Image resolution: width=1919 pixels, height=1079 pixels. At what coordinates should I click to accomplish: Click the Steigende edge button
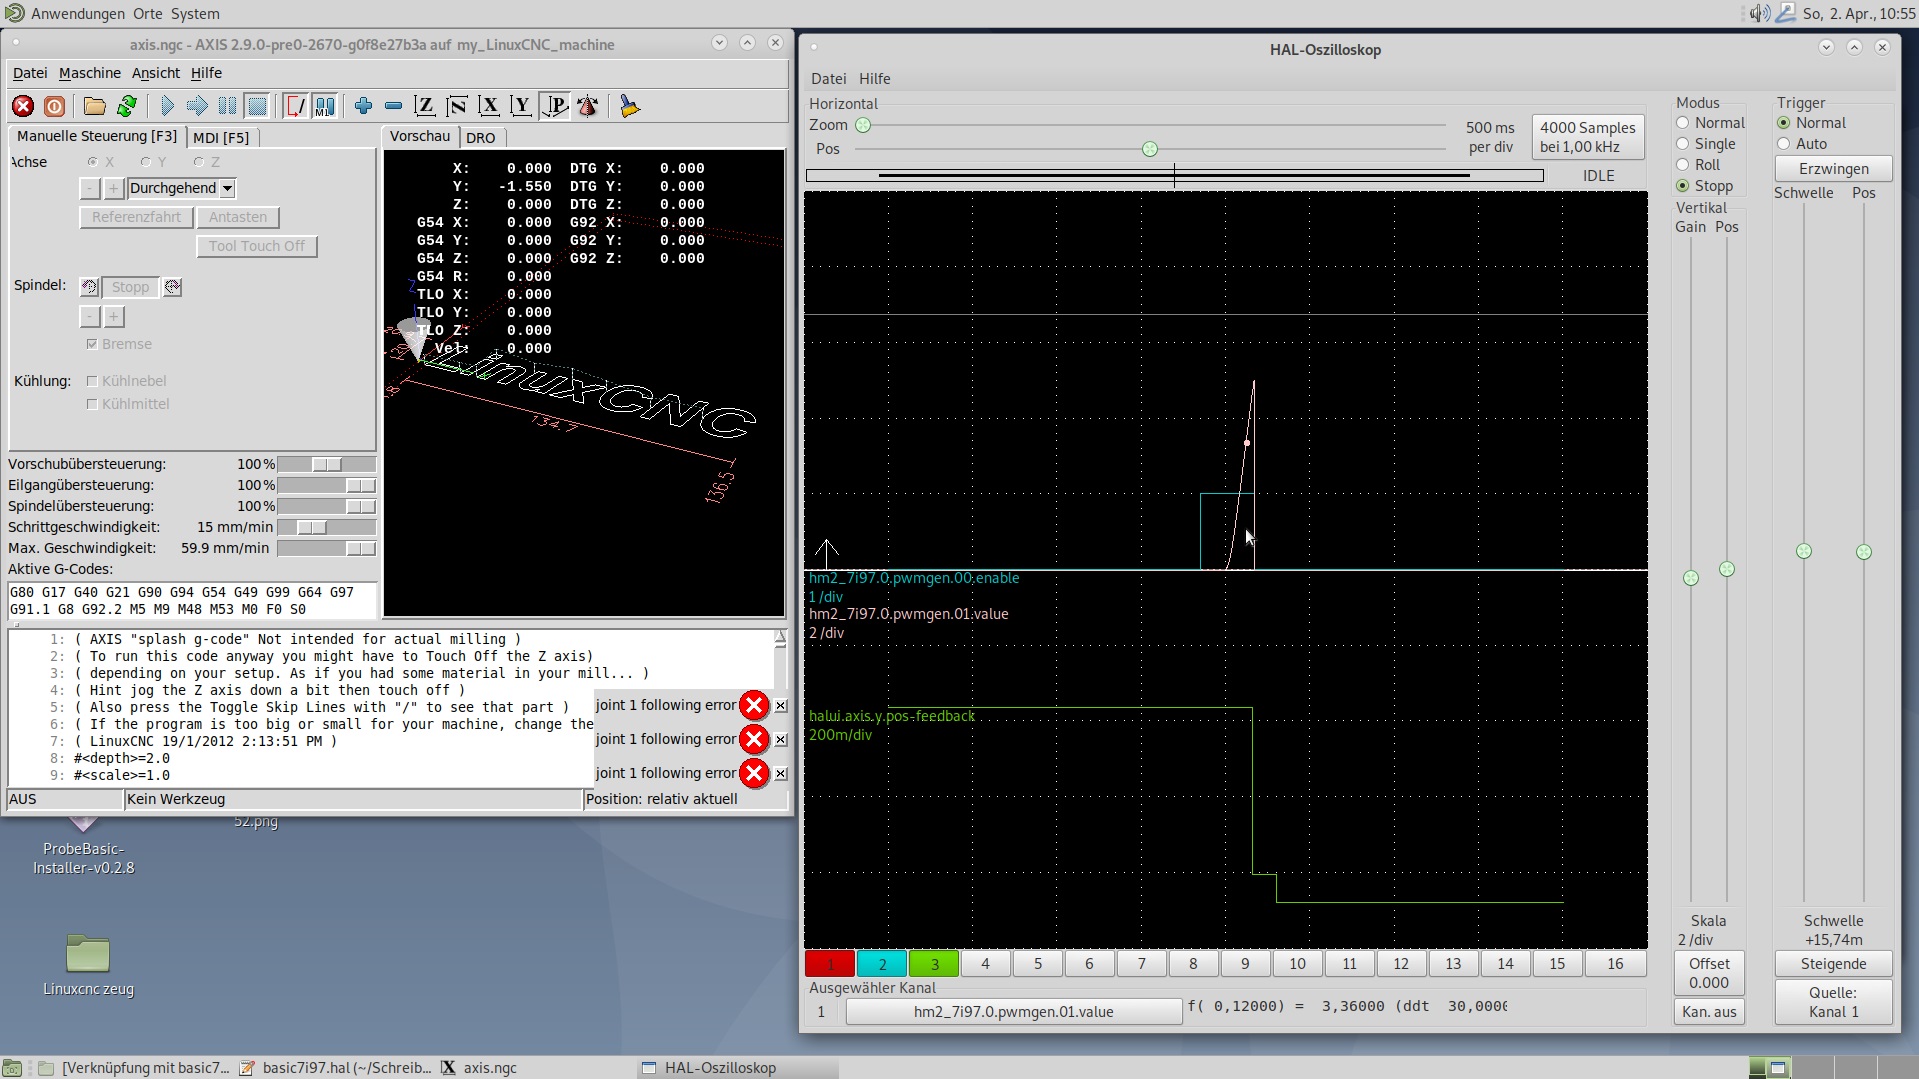click(x=1833, y=964)
